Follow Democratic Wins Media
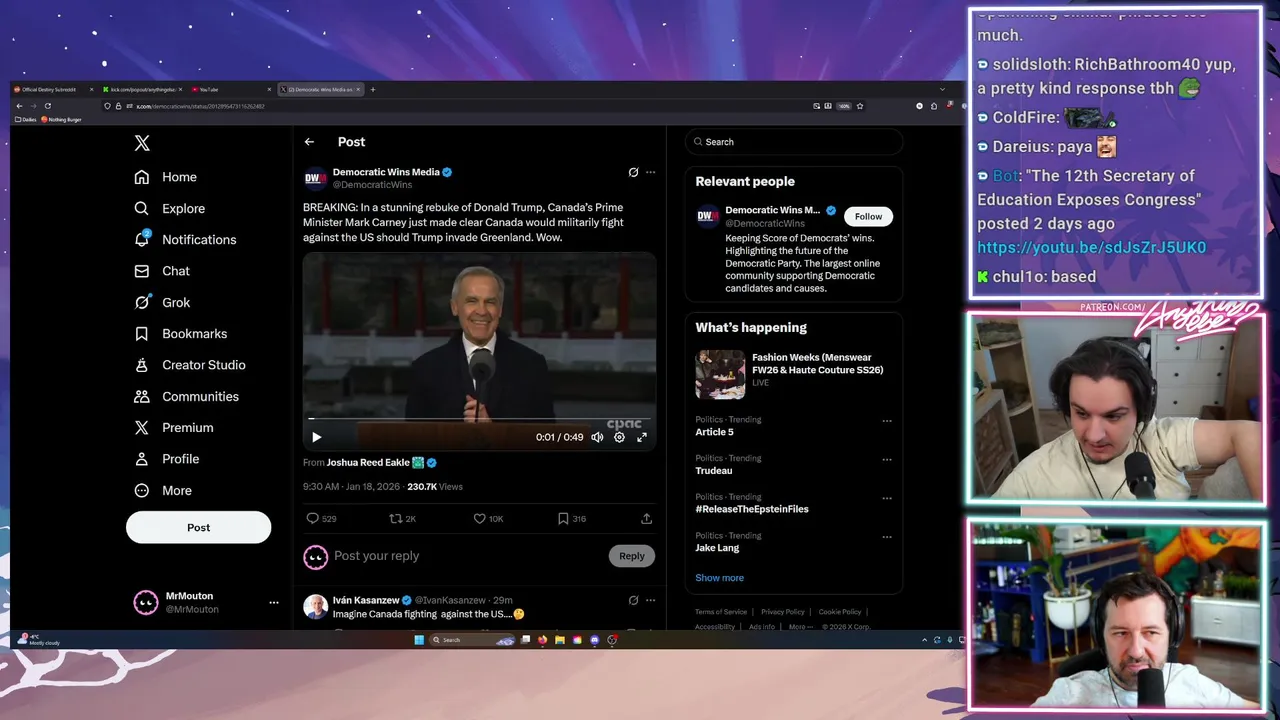1280x720 pixels. tap(868, 216)
